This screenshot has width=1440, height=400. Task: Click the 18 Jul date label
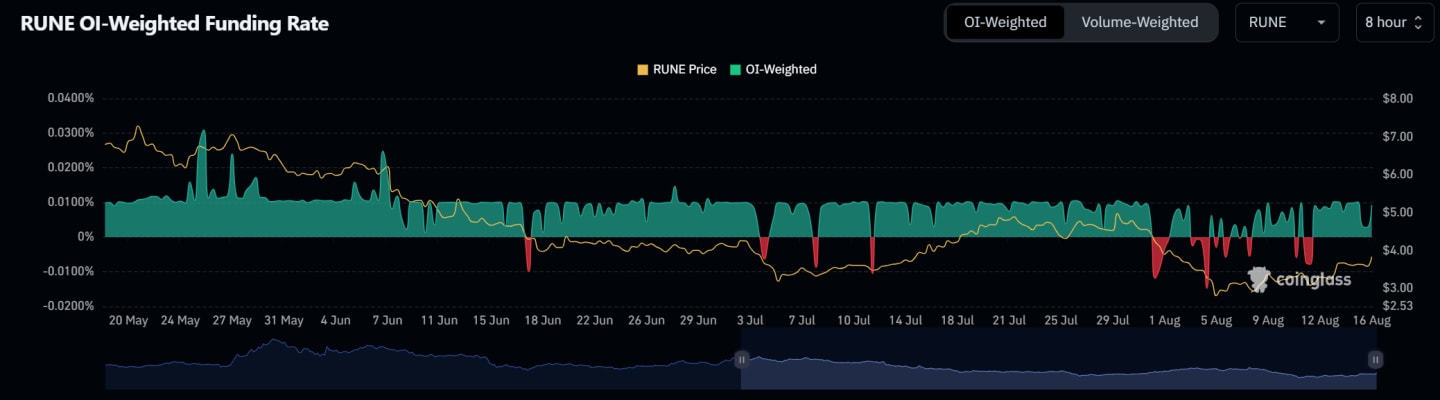click(958, 321)
